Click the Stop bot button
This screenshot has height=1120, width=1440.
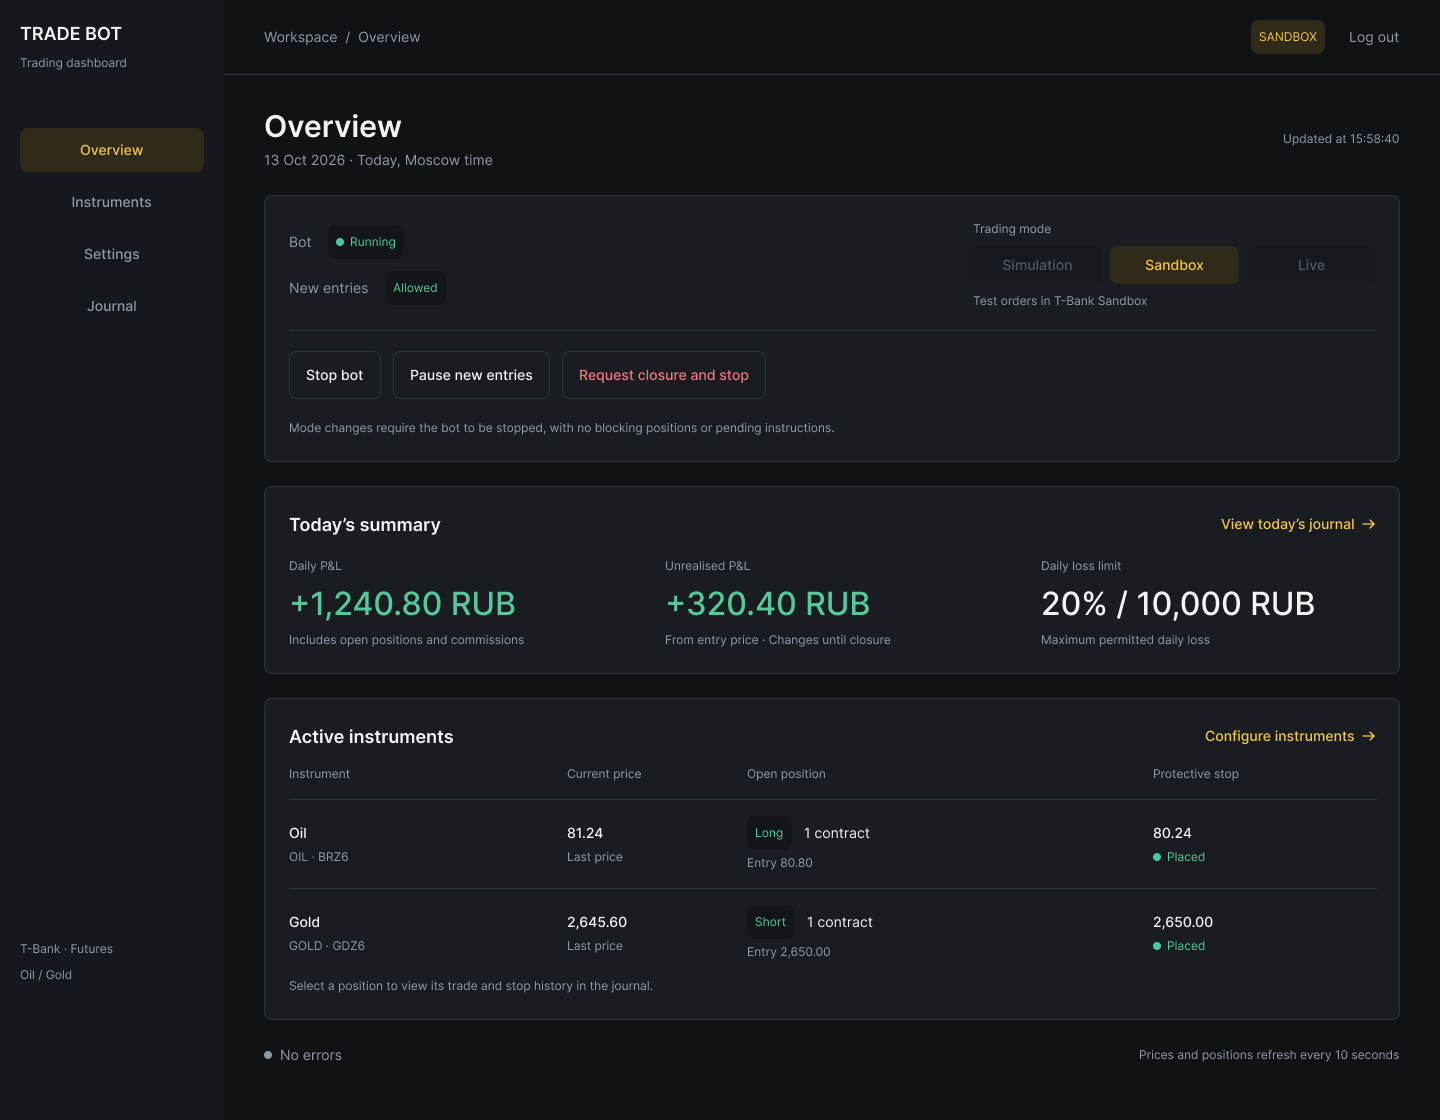point(335,375)
